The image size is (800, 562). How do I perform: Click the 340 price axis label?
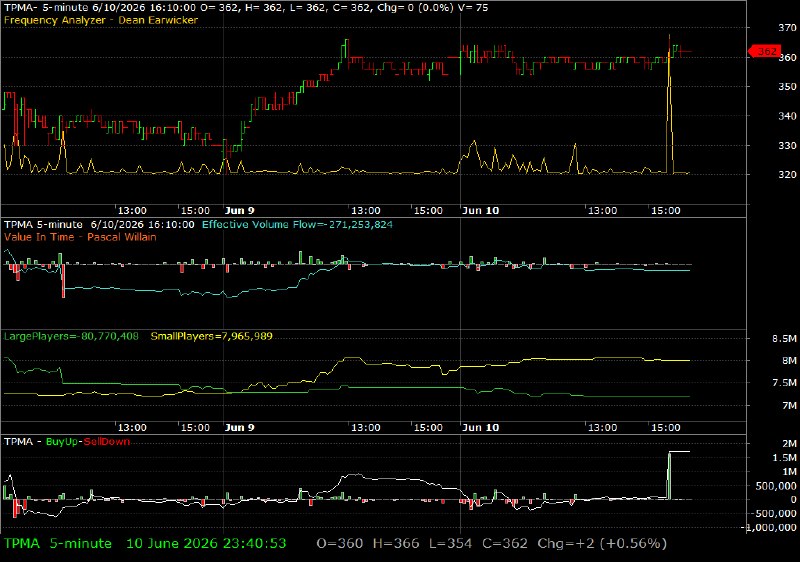787,116
